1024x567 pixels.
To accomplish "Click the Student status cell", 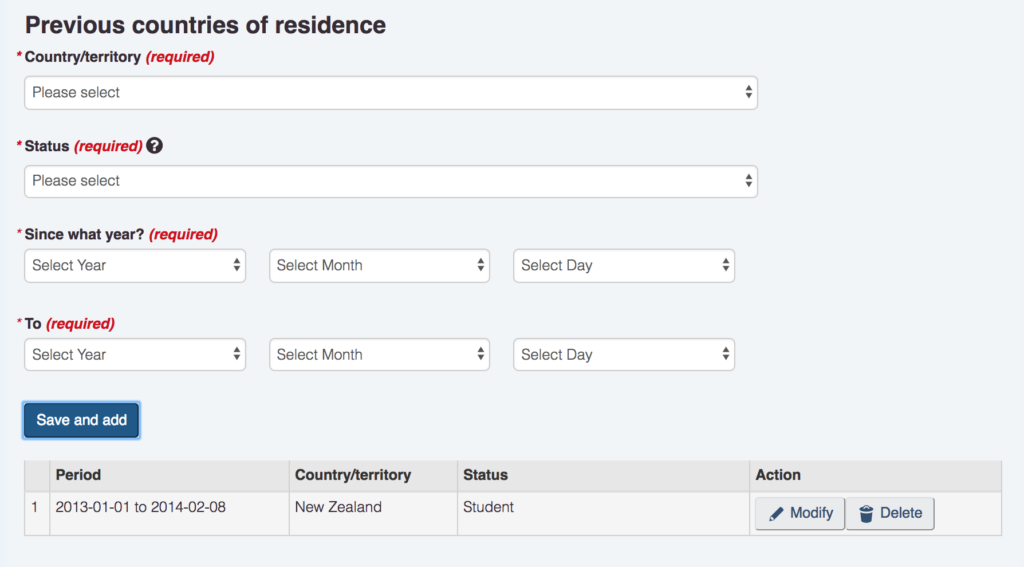I will click(x=488, y=507).
